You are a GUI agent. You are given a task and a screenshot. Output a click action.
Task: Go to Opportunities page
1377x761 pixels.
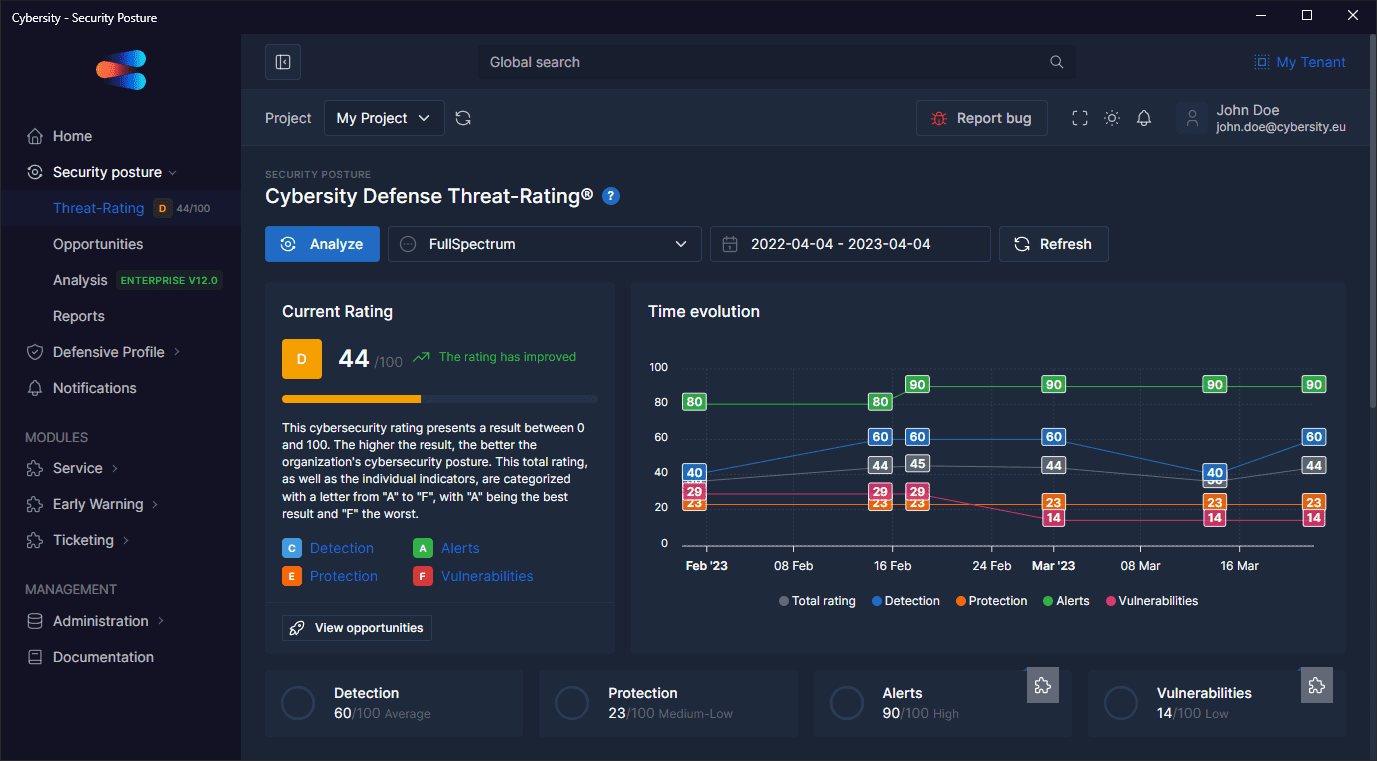[98, 244]
